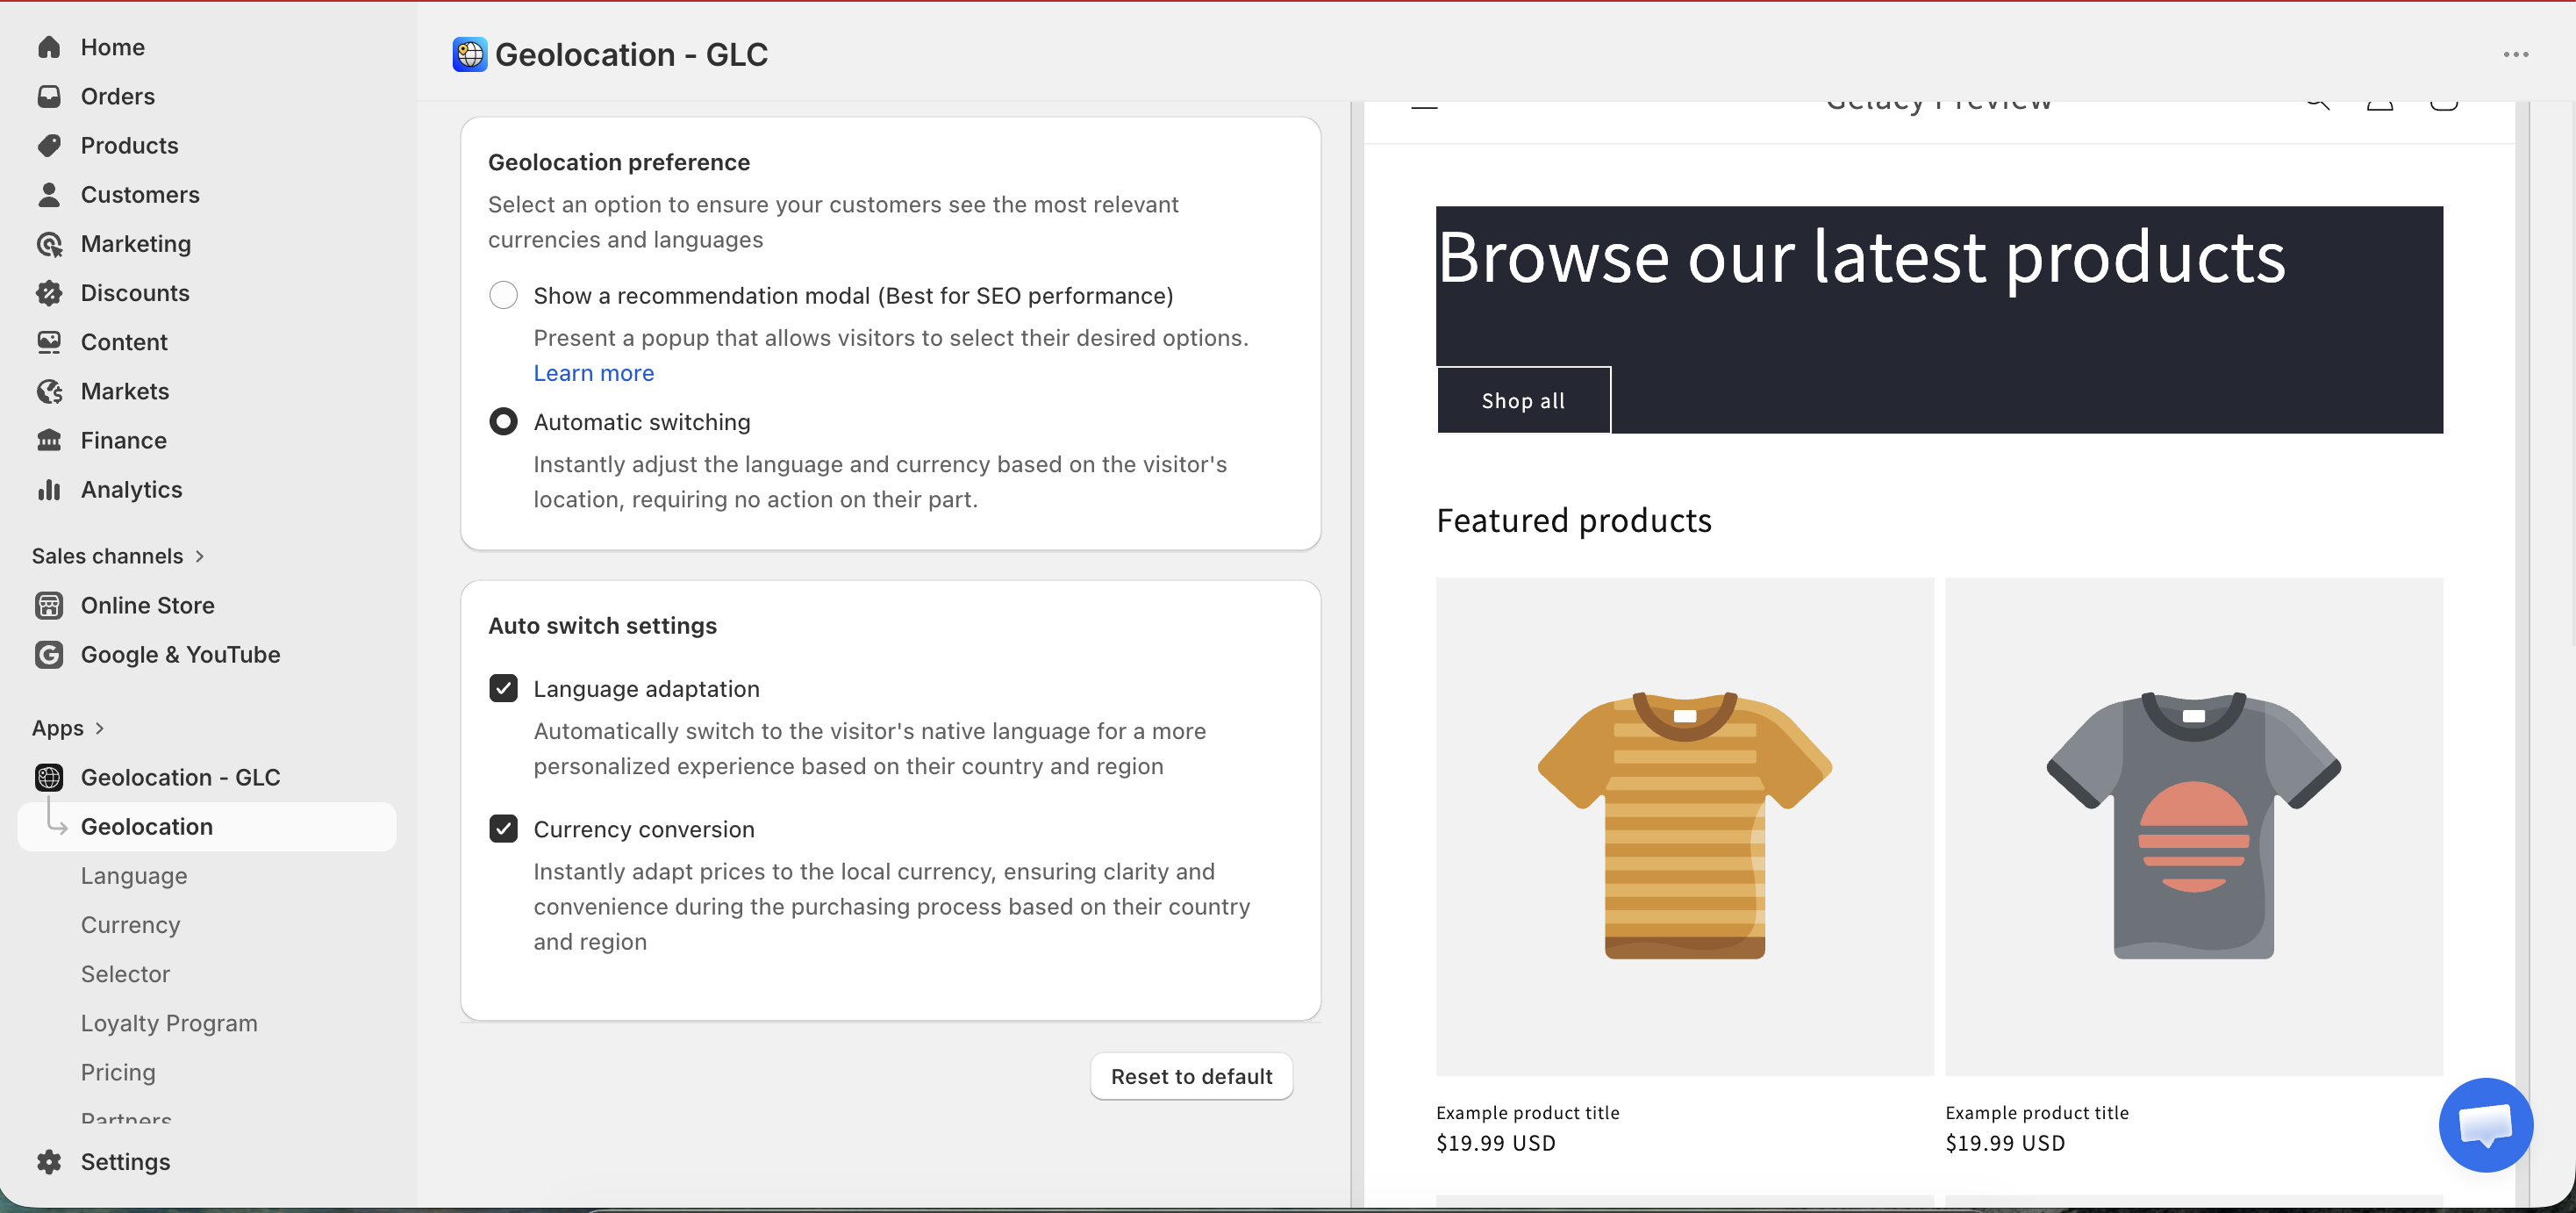Uncheck the Language adaptation checkbox

[x=503, y=688]
